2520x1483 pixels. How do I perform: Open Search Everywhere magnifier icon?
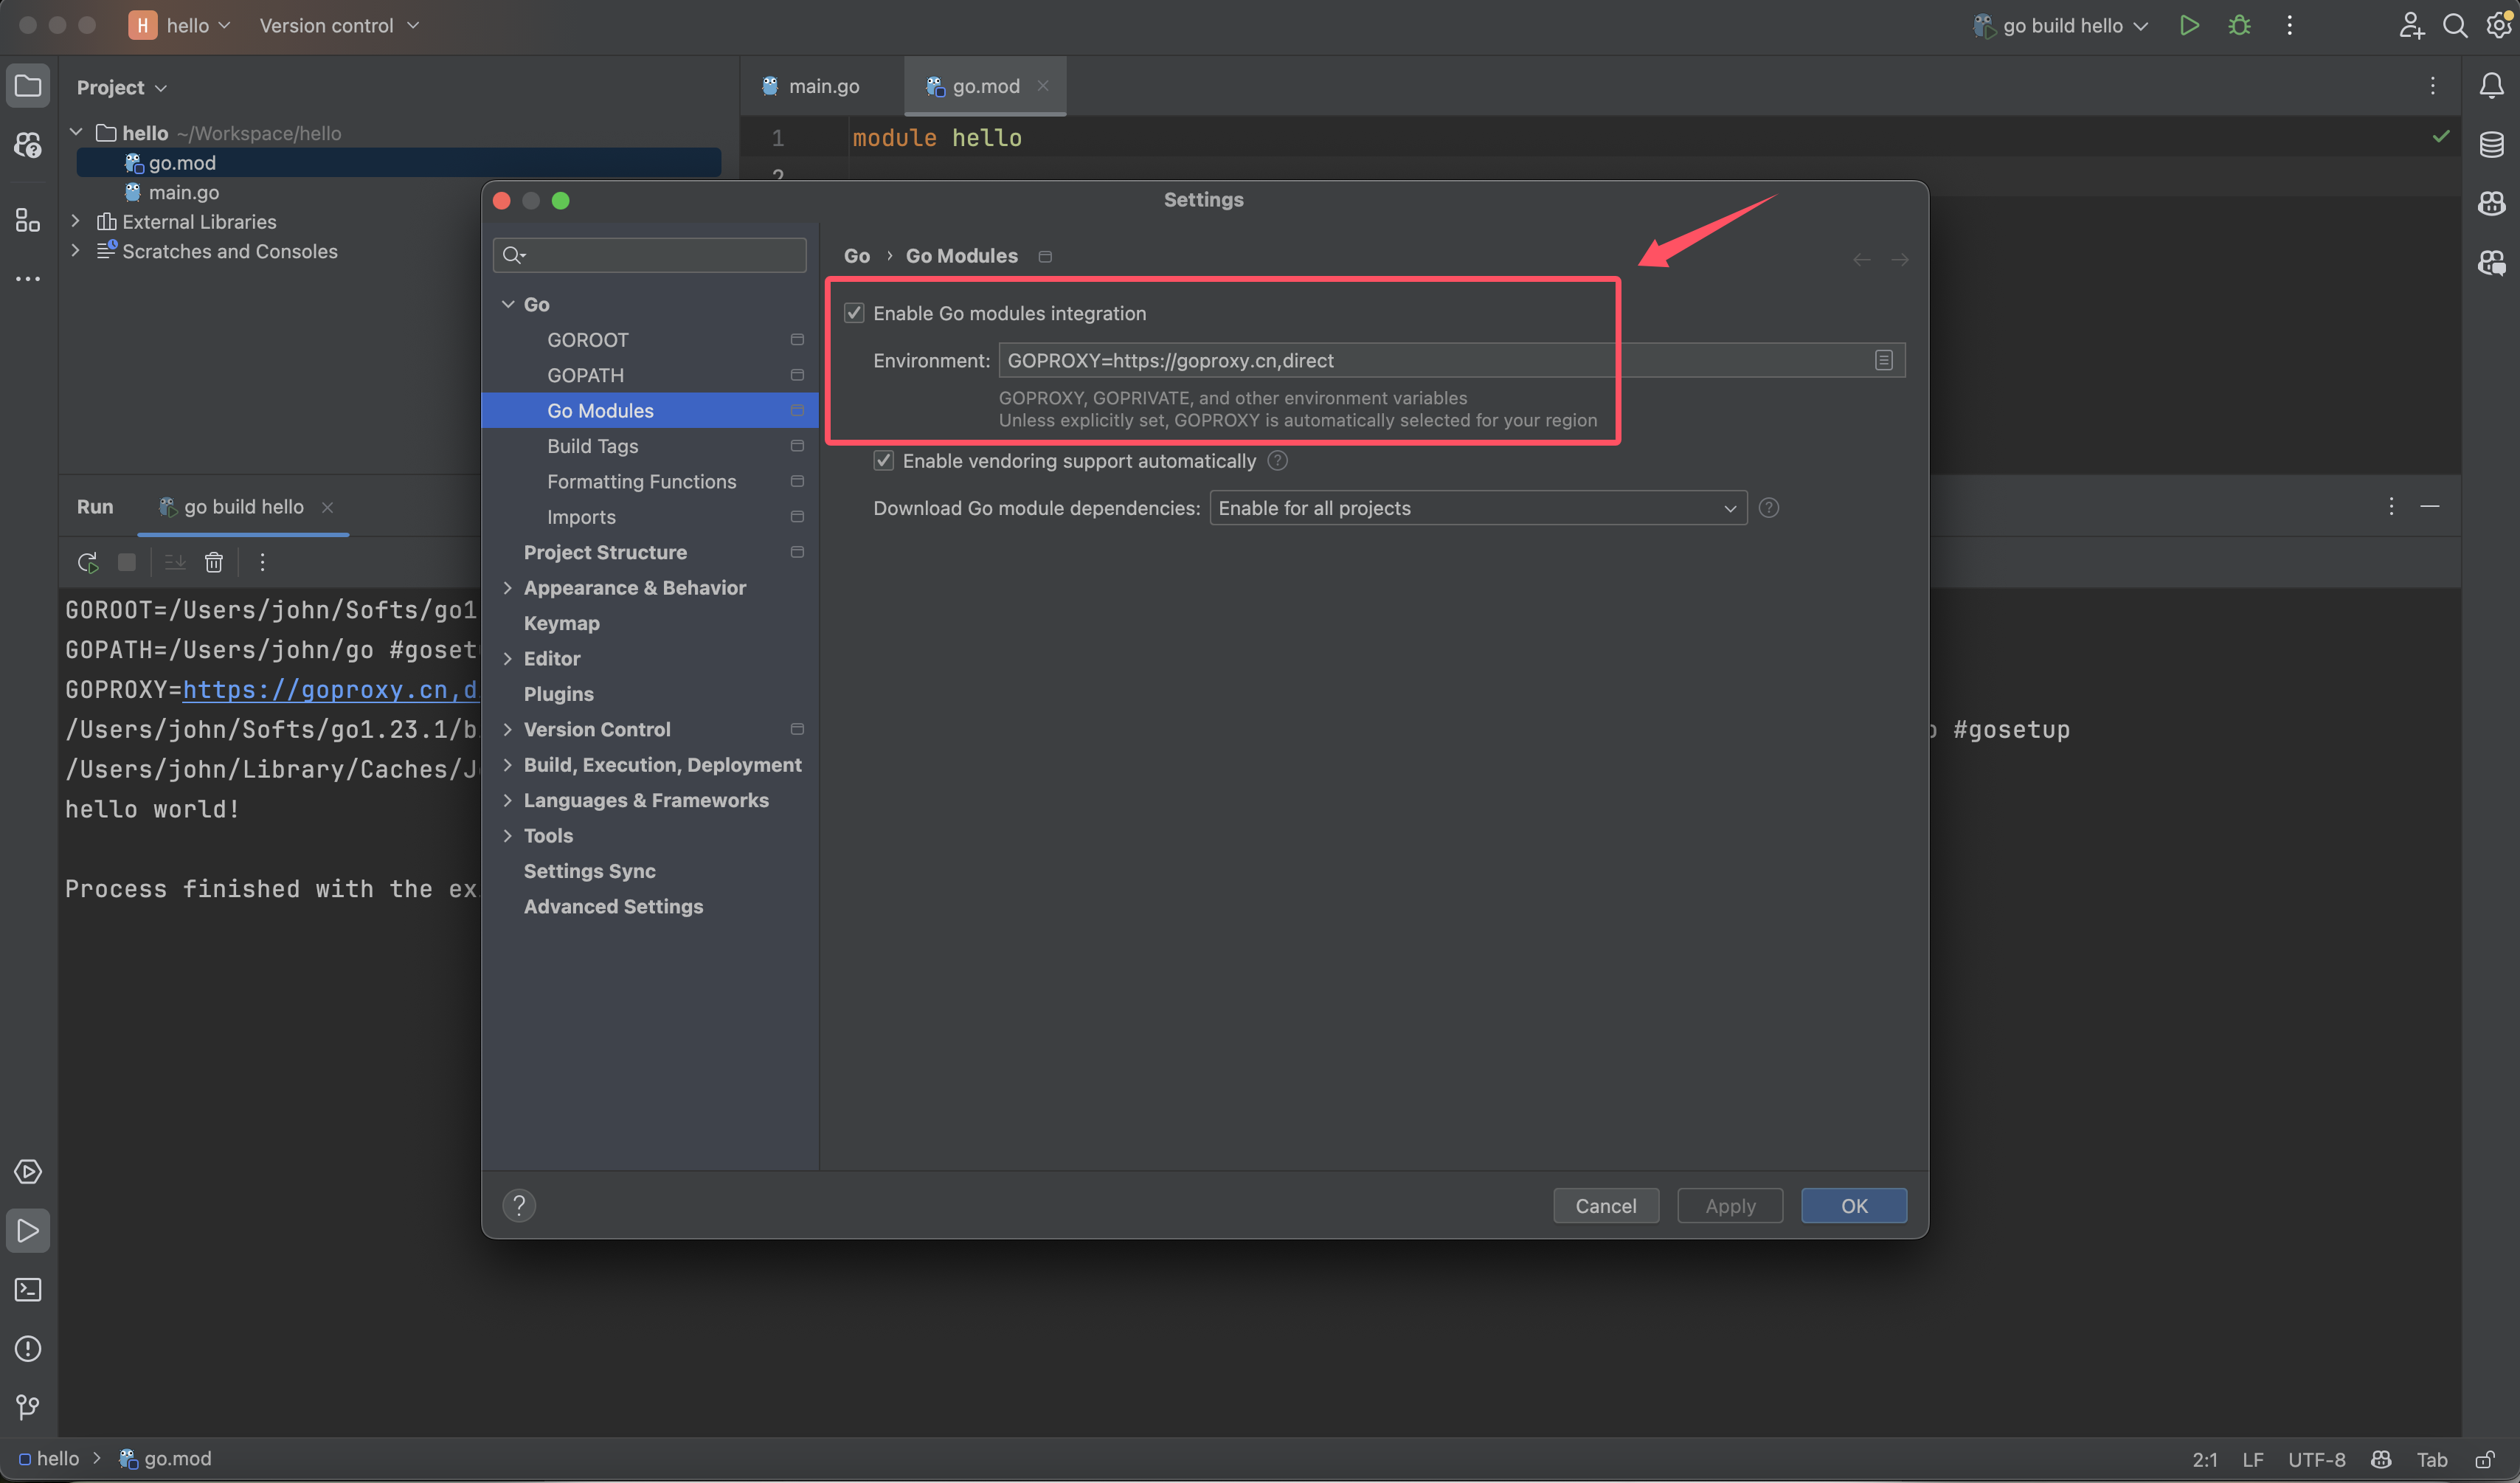point(2454,26)
